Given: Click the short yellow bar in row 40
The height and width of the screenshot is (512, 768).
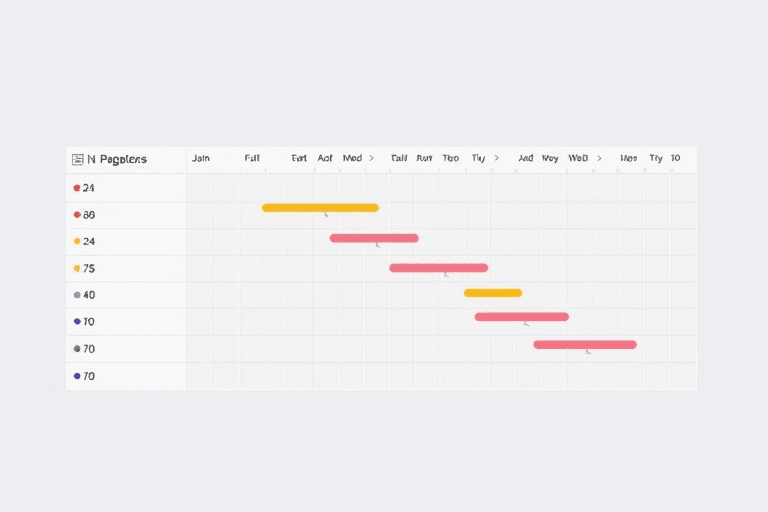Looking at the screenshot, I should tap(492, 293).
